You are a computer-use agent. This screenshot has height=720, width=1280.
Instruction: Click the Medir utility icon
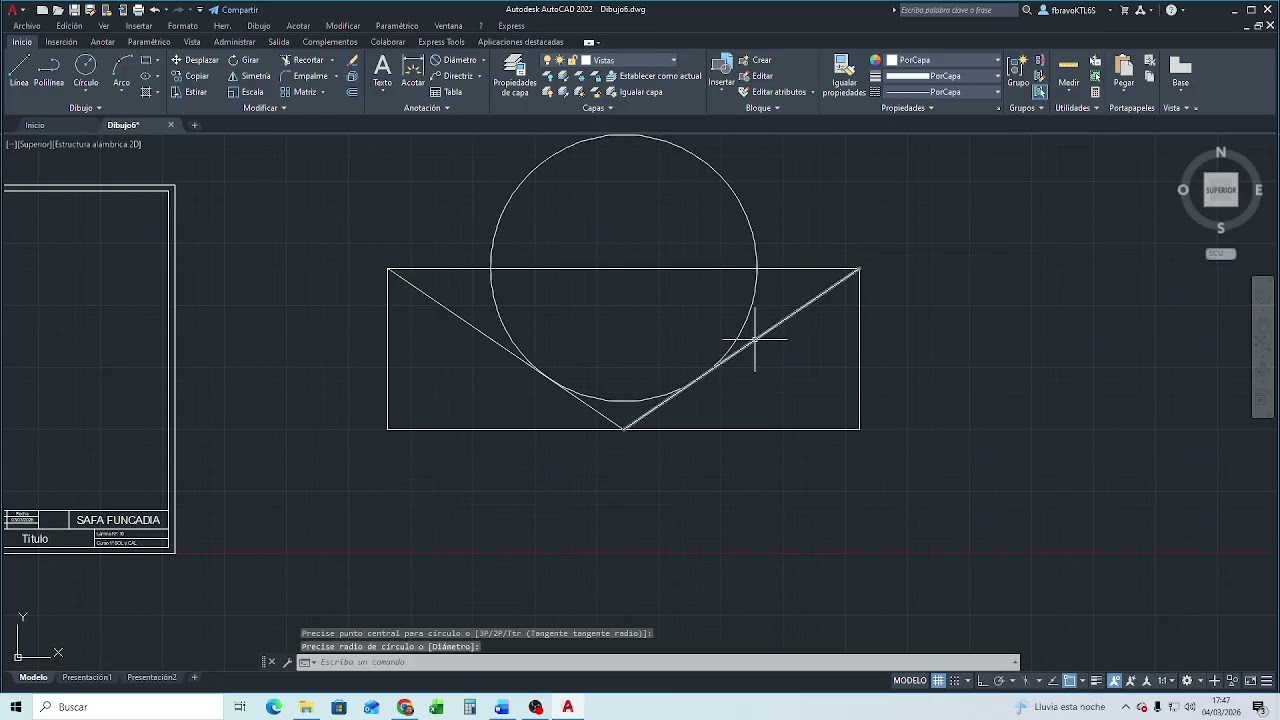coord(1069,71)
